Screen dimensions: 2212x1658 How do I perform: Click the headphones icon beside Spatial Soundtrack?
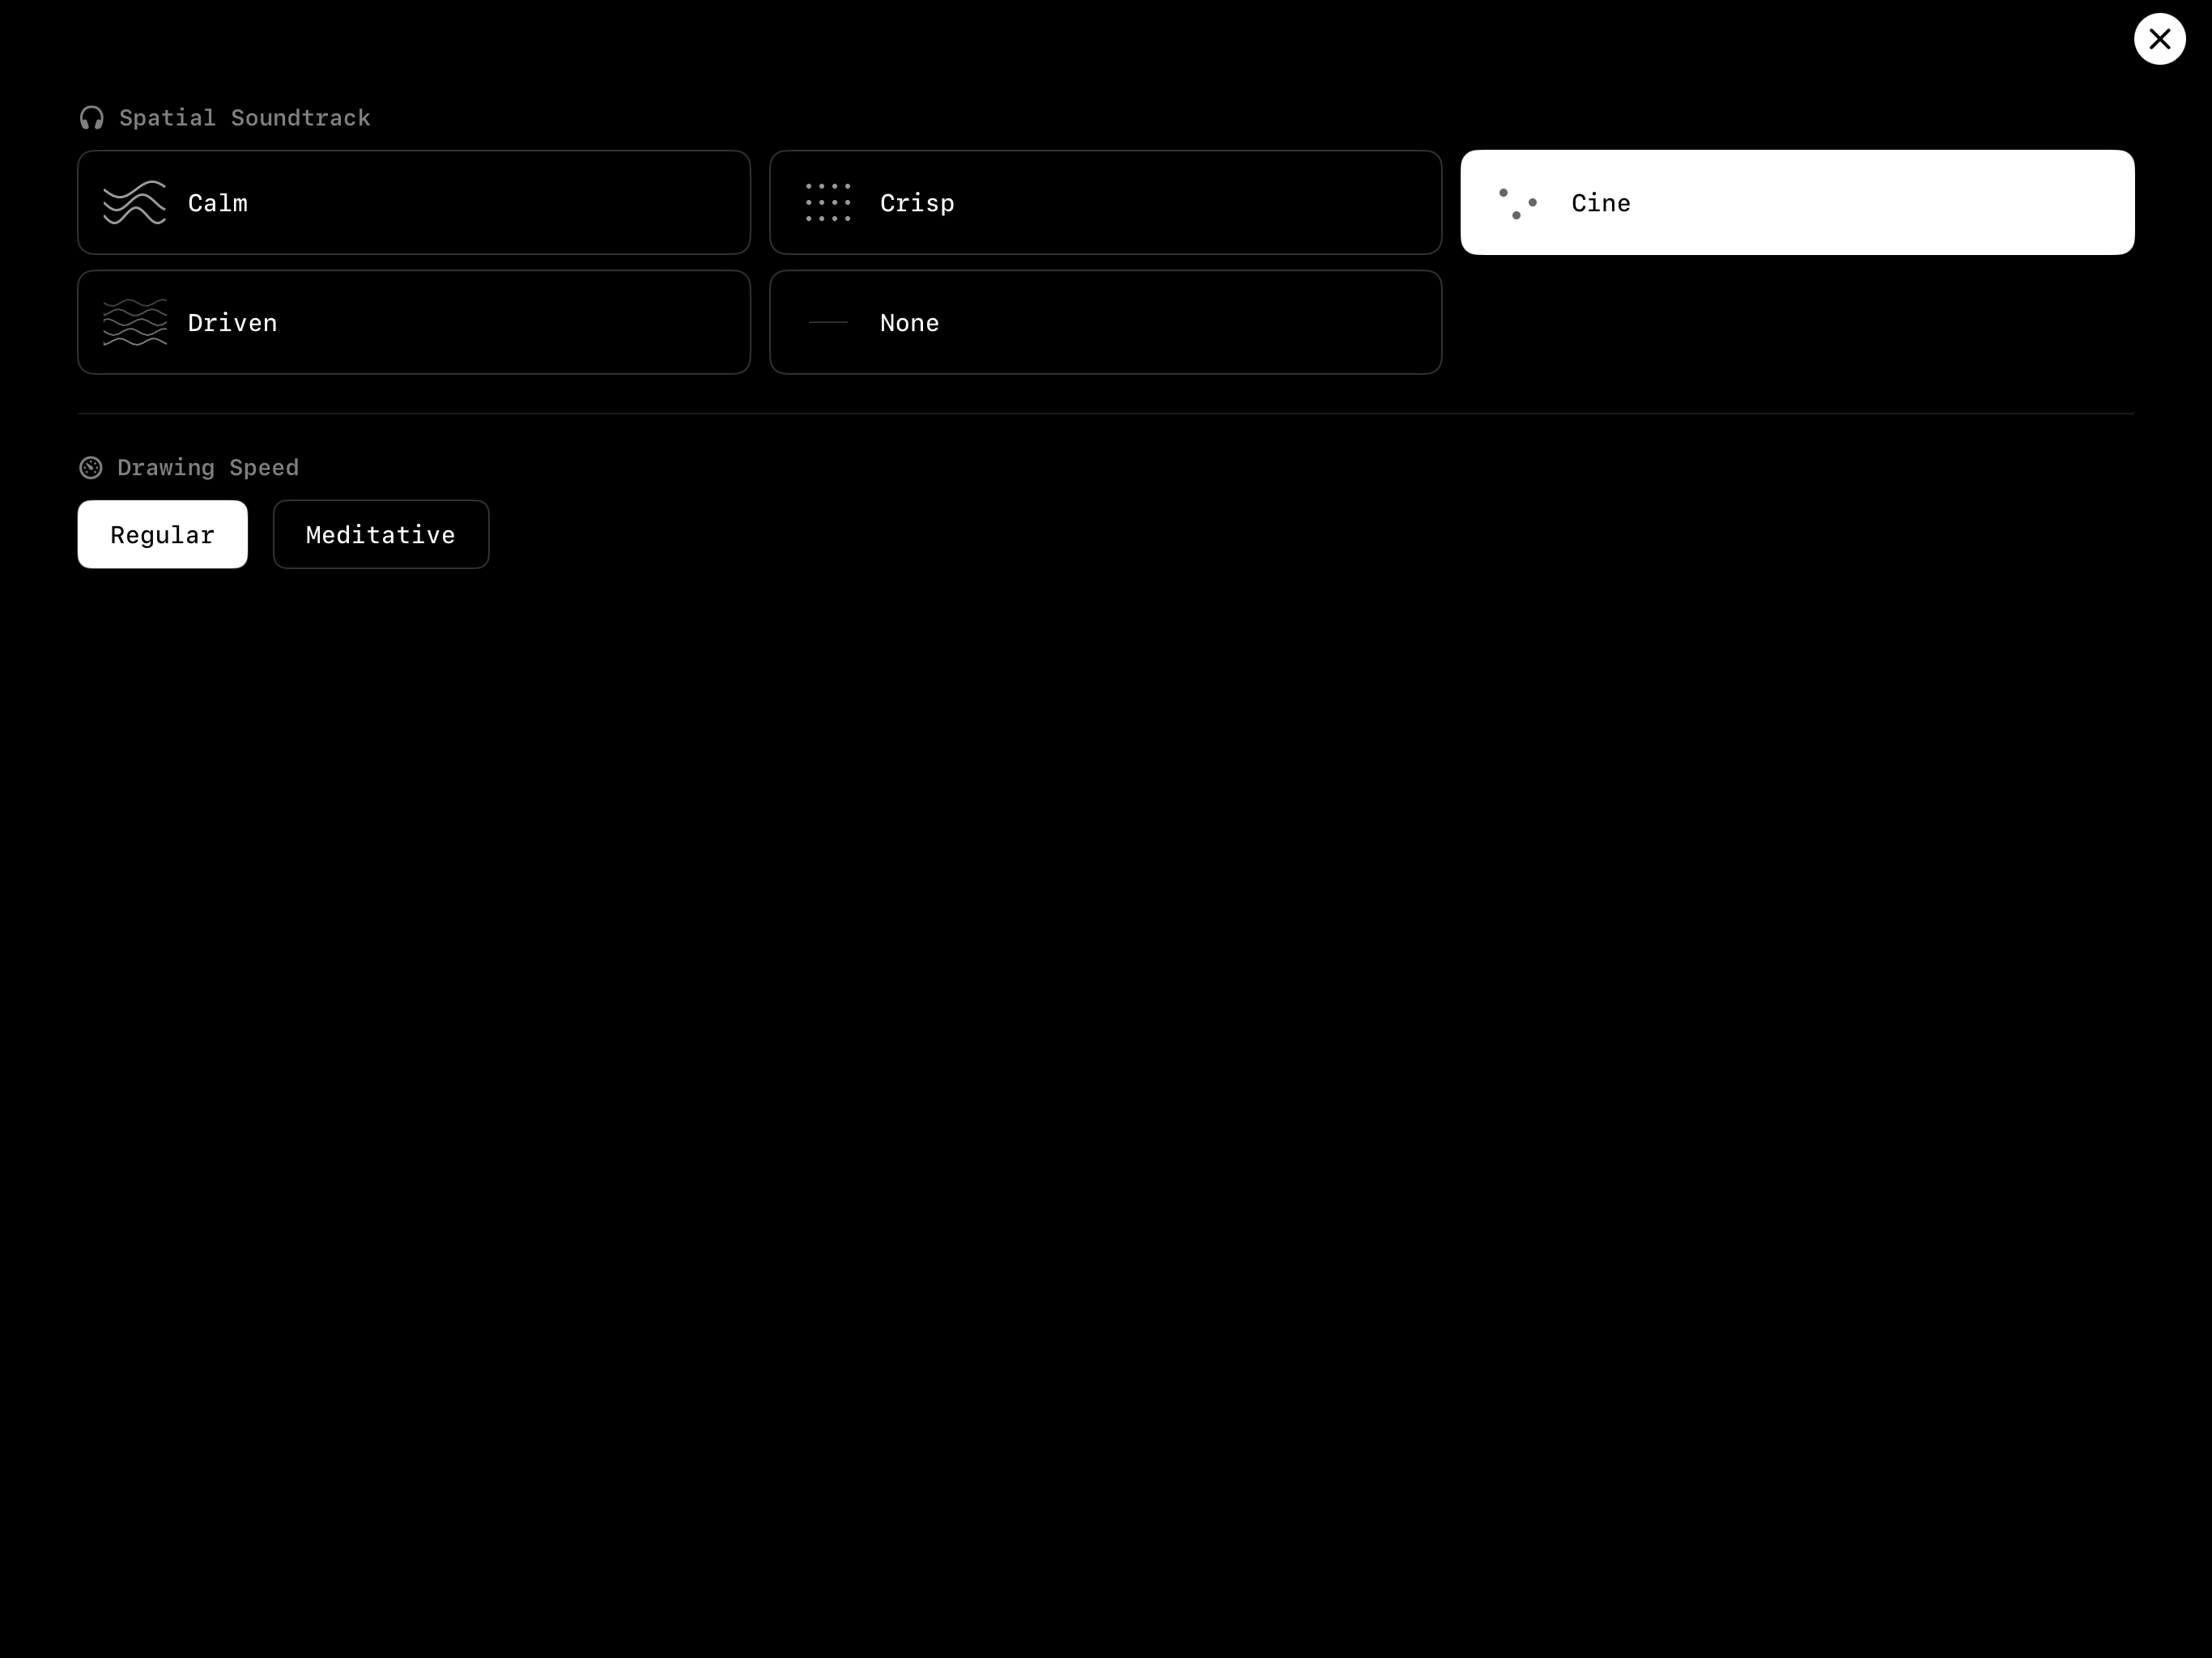(x=92, y=118)
